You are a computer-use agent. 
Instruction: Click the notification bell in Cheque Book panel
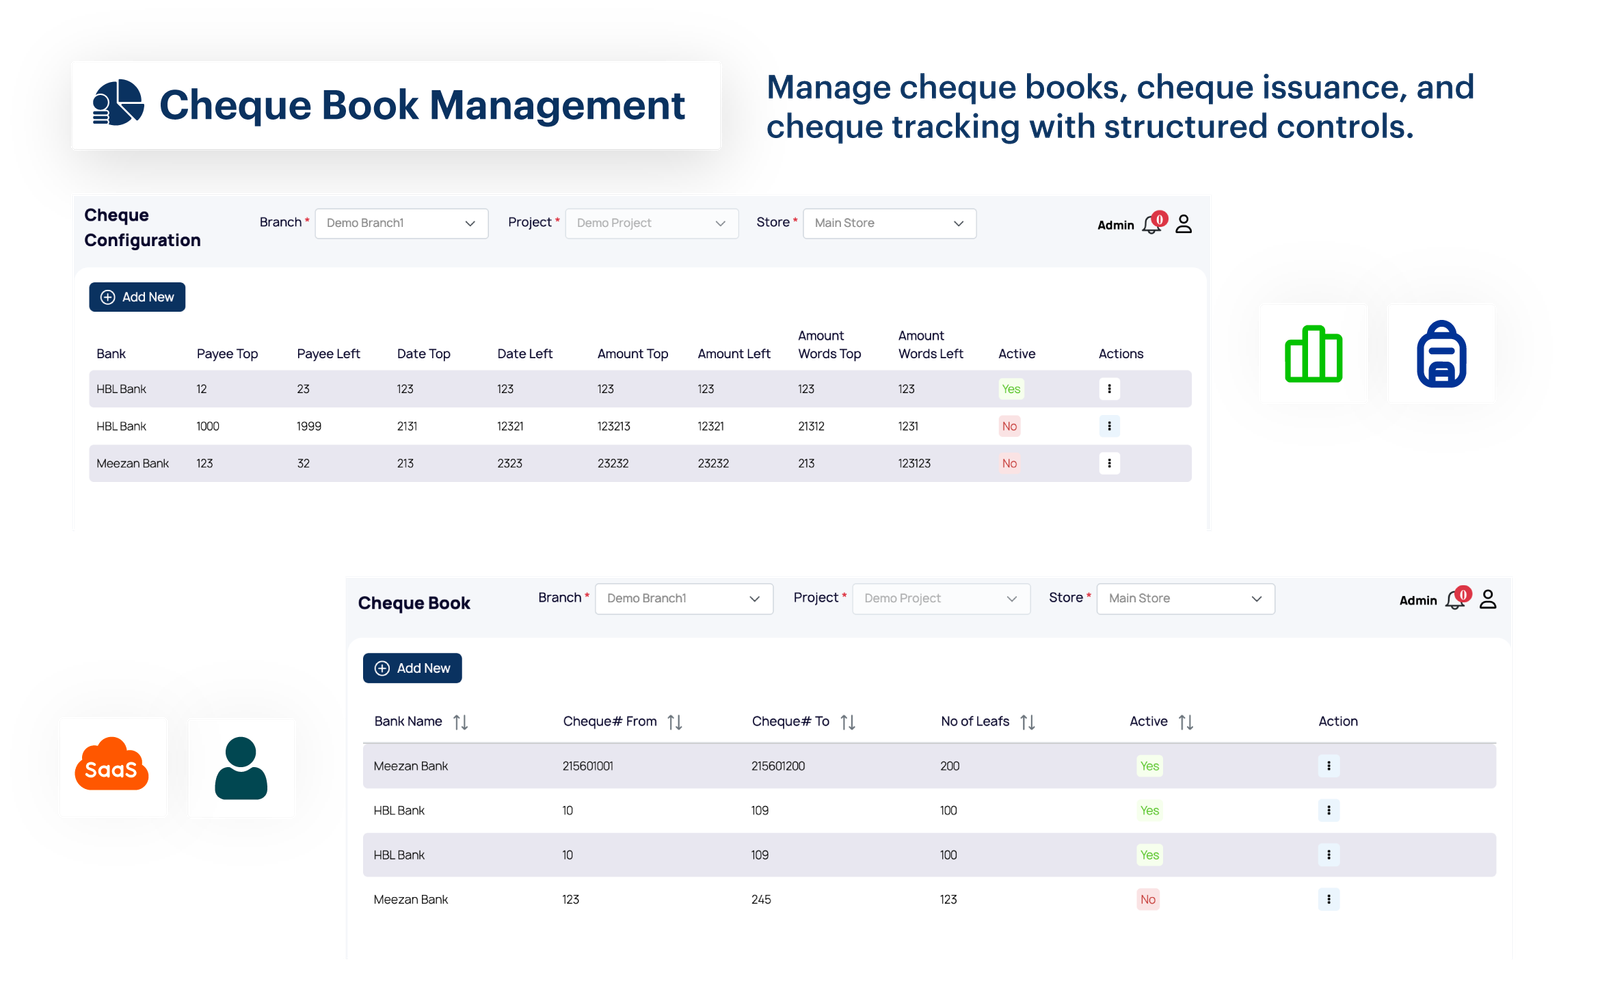click(1457, 599)
